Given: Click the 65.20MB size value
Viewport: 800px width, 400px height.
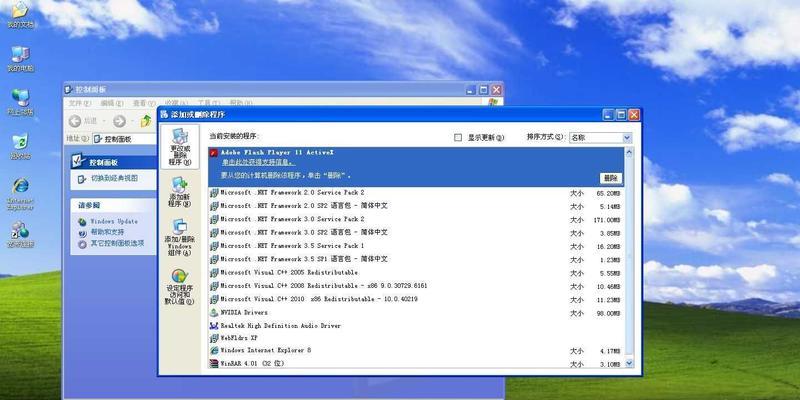Looking at the screenshot, I should tap(608, 193).
